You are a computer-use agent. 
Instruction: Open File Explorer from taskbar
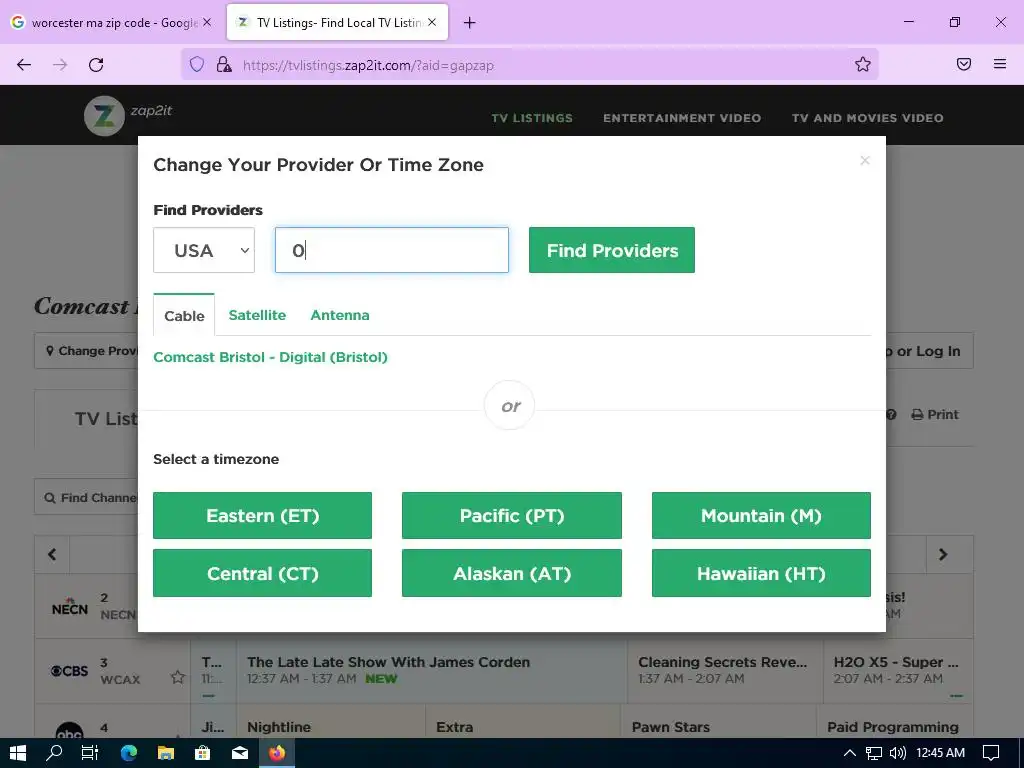tap(166, 753)
